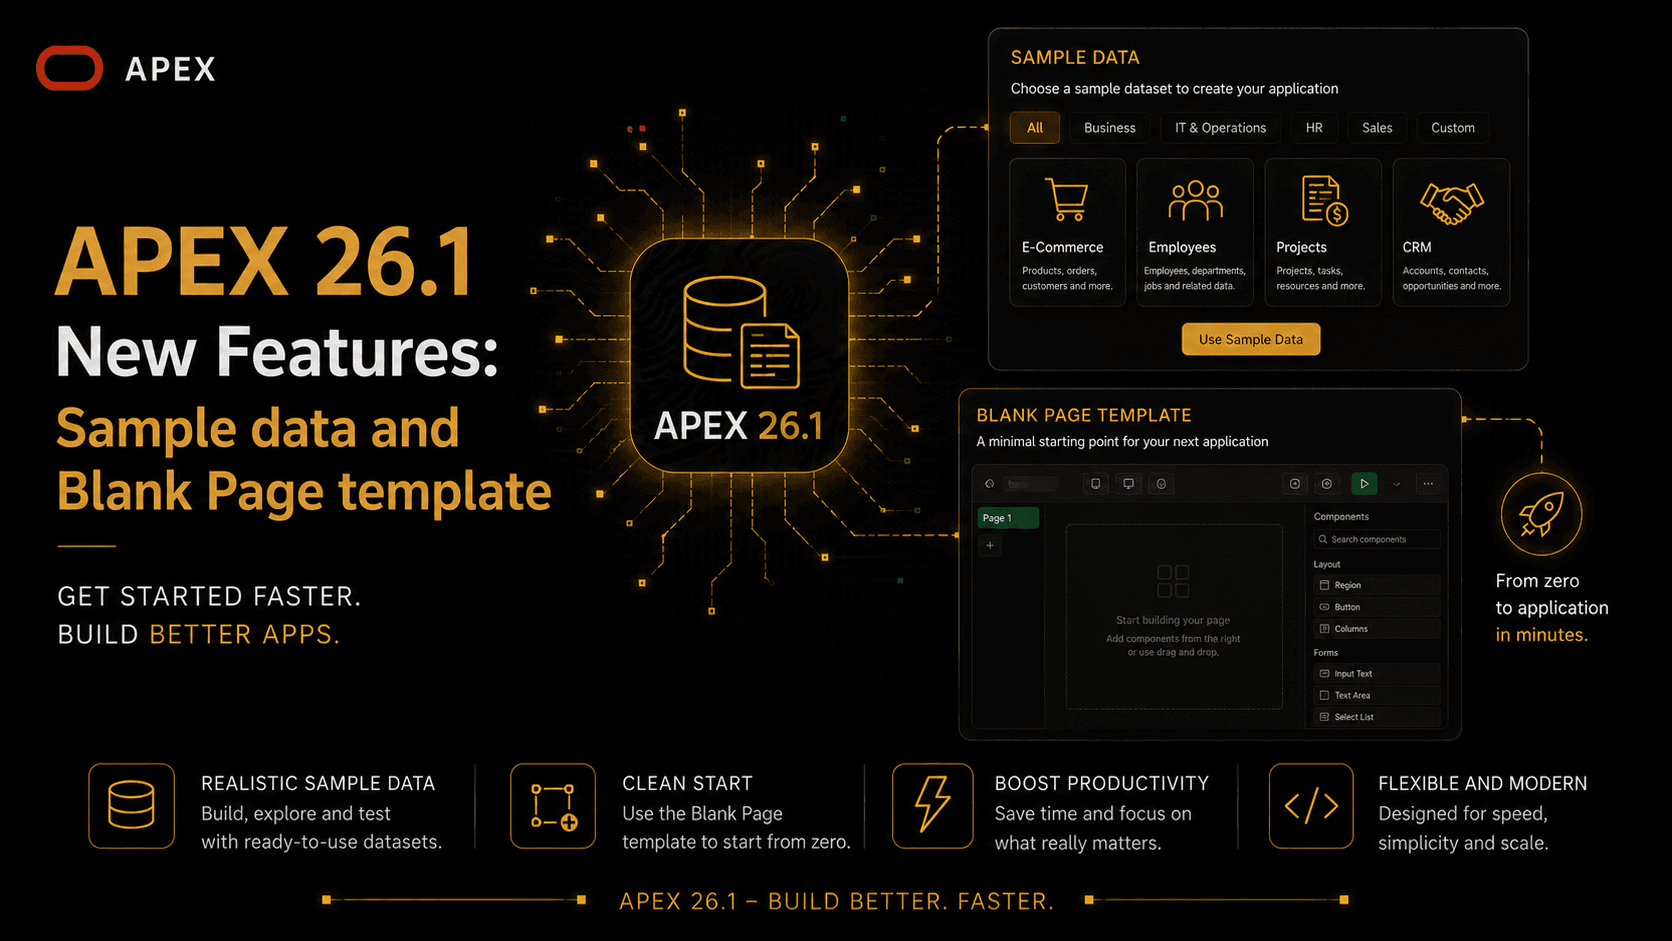This screenshot has height=941, width=1672.
Task: Select the tablet preview icon
Action: pos(1096,484)
